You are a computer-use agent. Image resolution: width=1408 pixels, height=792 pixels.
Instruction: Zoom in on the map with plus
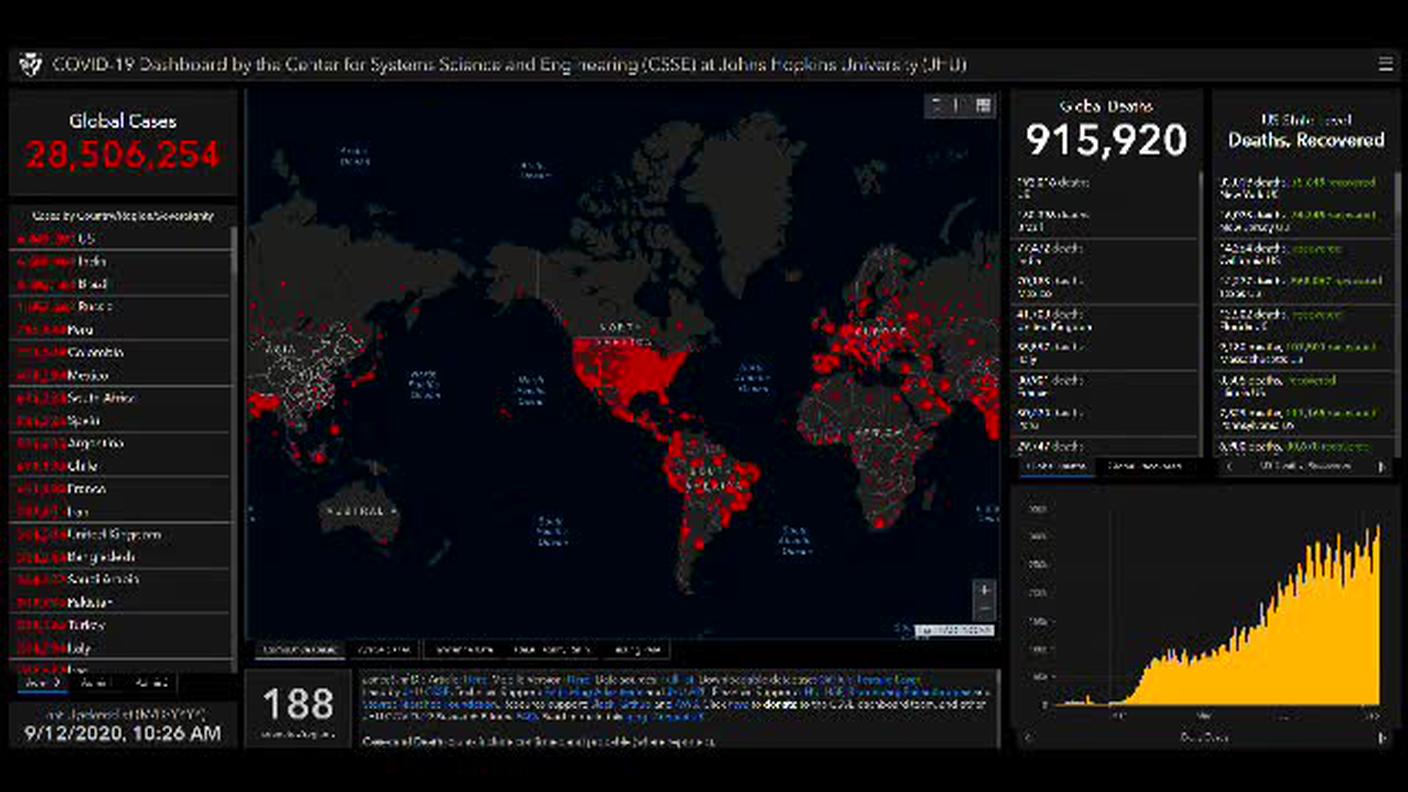pyautogui.click(x=984, y=590)
